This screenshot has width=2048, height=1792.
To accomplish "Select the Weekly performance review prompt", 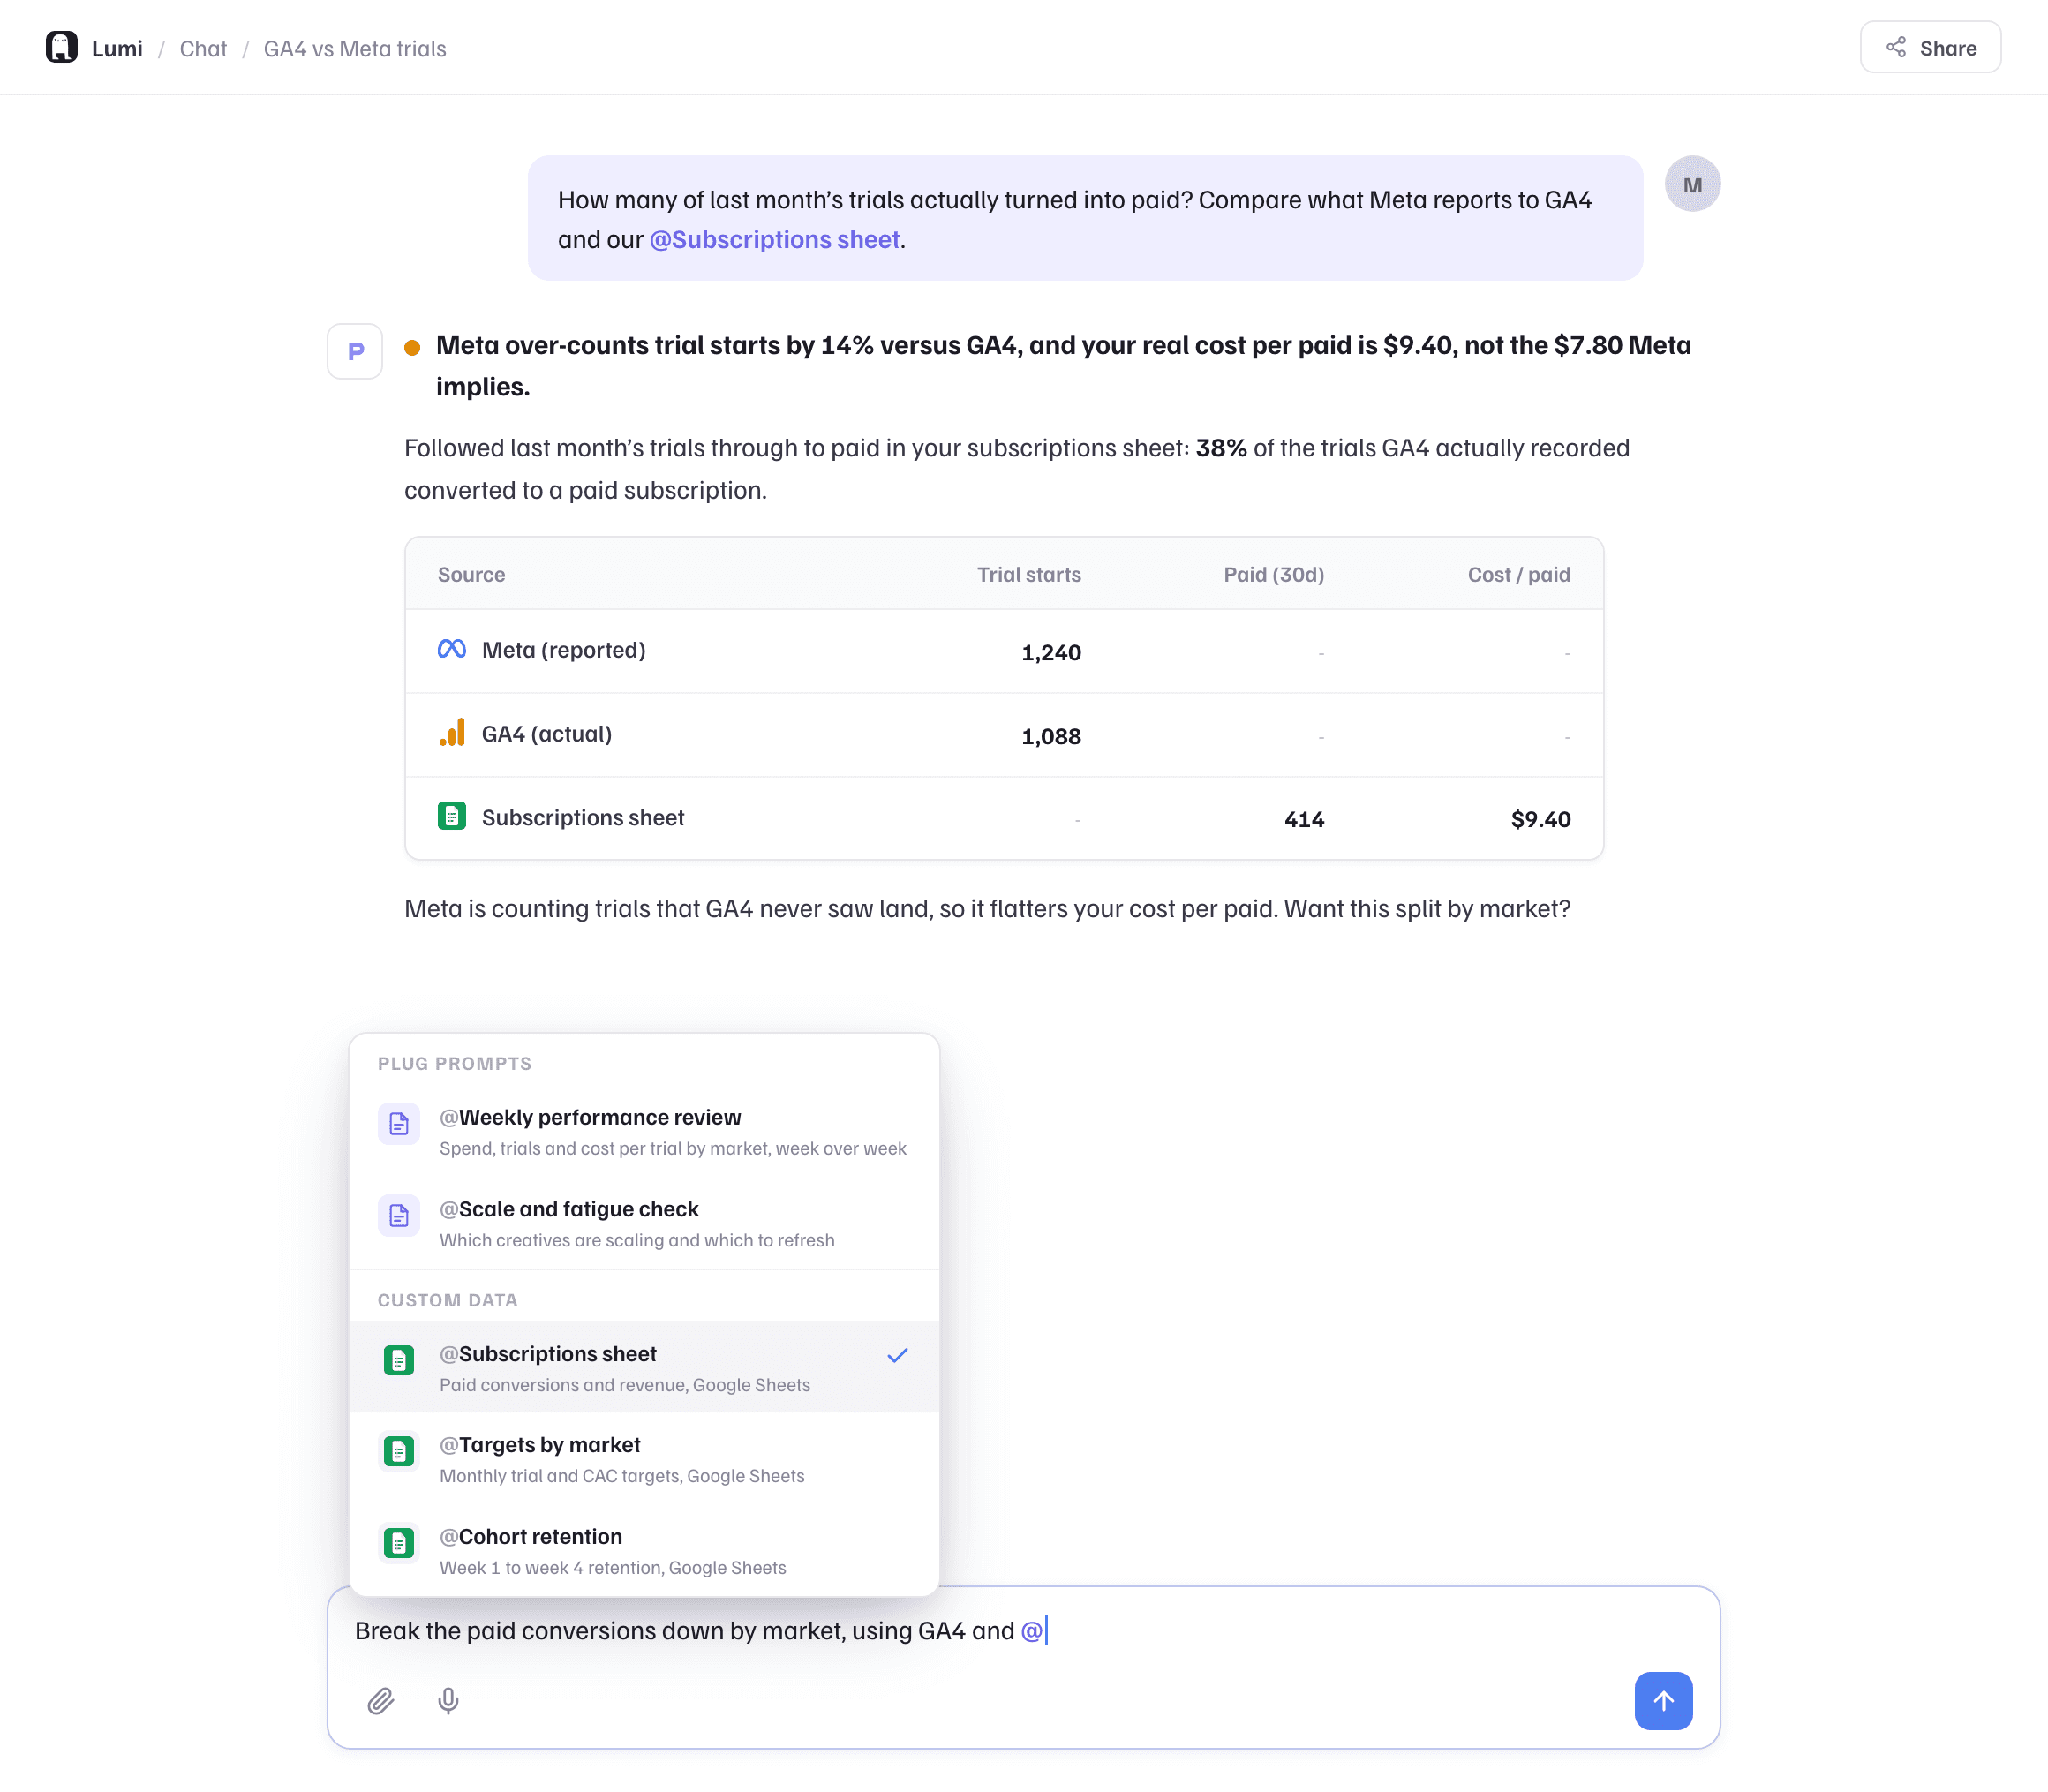I will pos(644,1131).
